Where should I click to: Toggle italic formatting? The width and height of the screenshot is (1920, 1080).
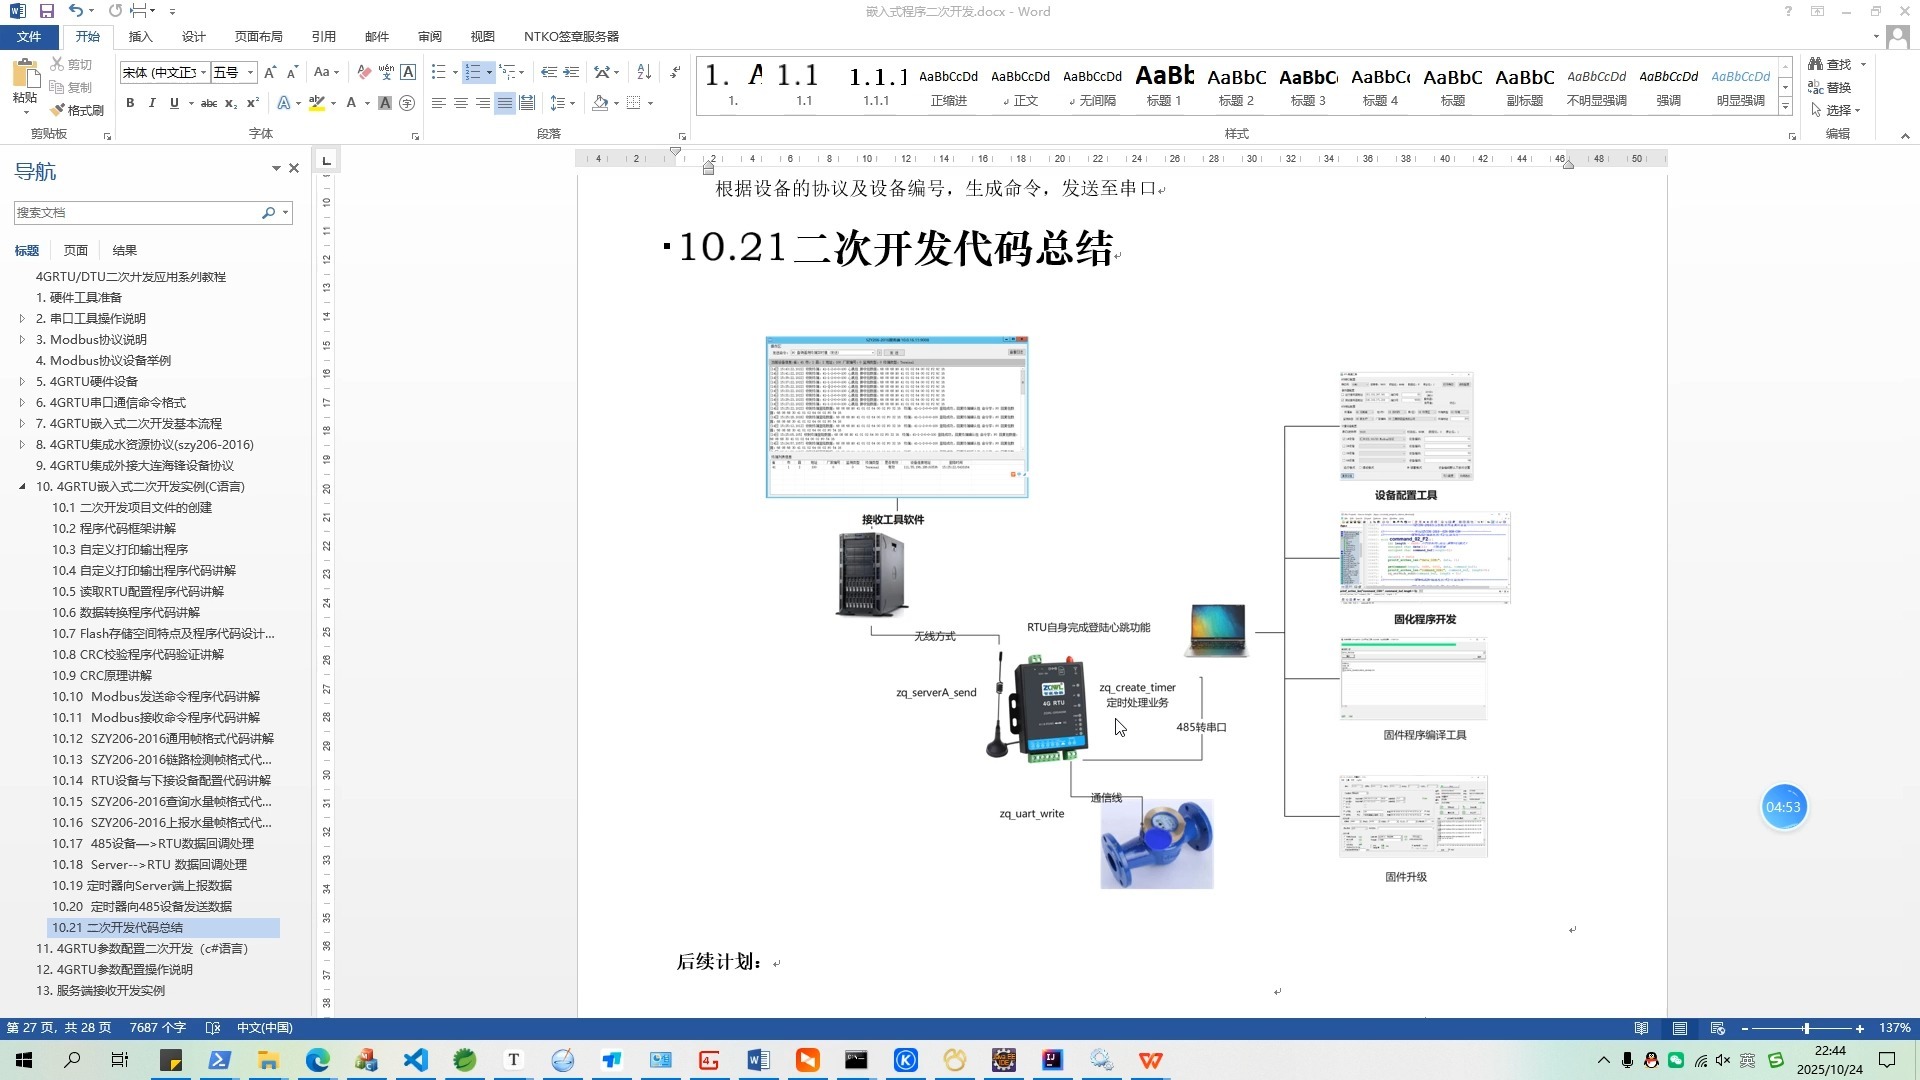pos(151,102)
